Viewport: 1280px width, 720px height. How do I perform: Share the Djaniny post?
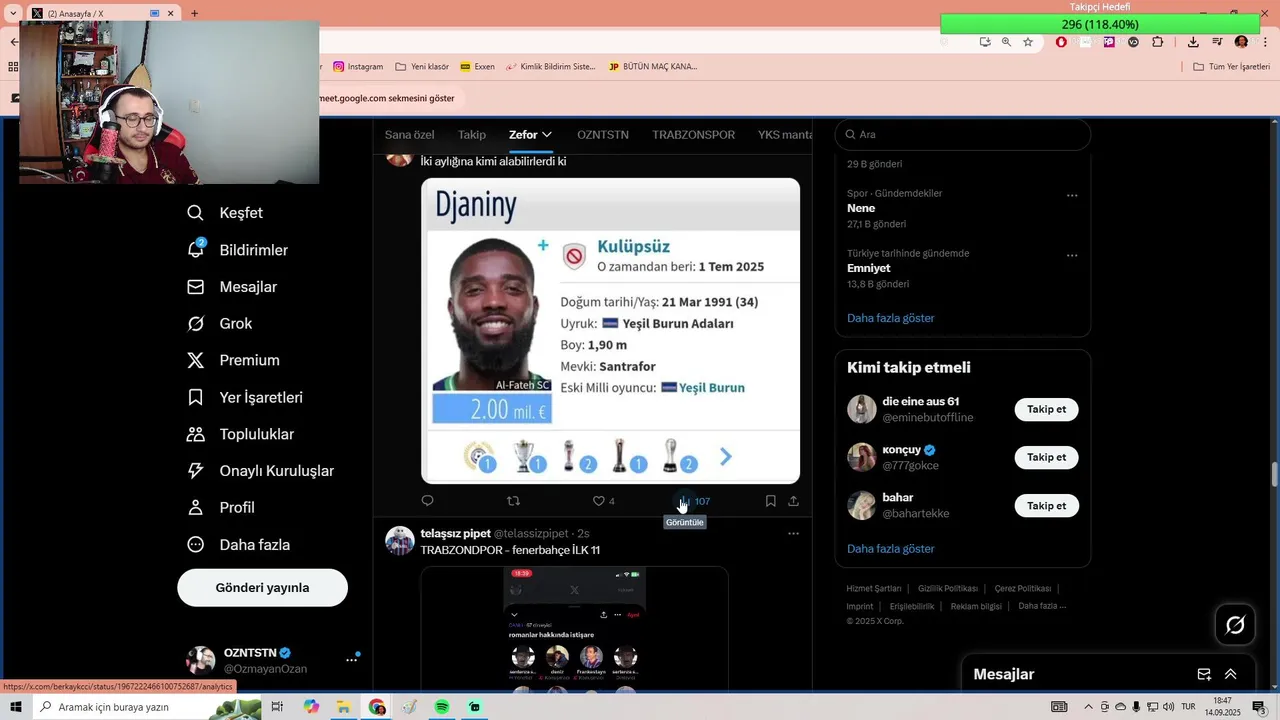click(794, 501)
